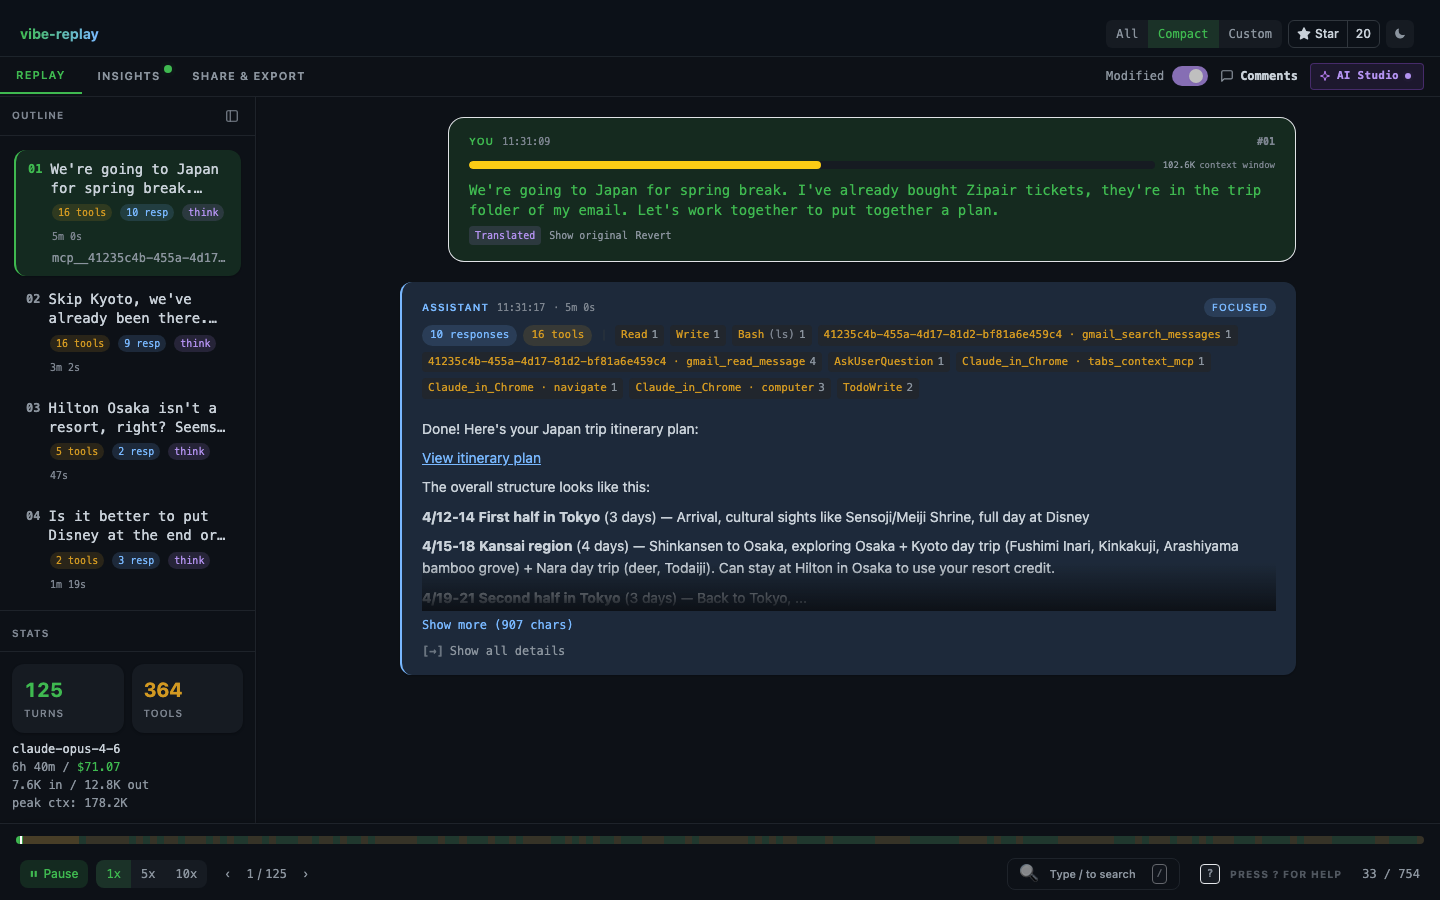Open AI Studio sparkle button
Screen dimensions: 1440x900
coord(1366,76)
